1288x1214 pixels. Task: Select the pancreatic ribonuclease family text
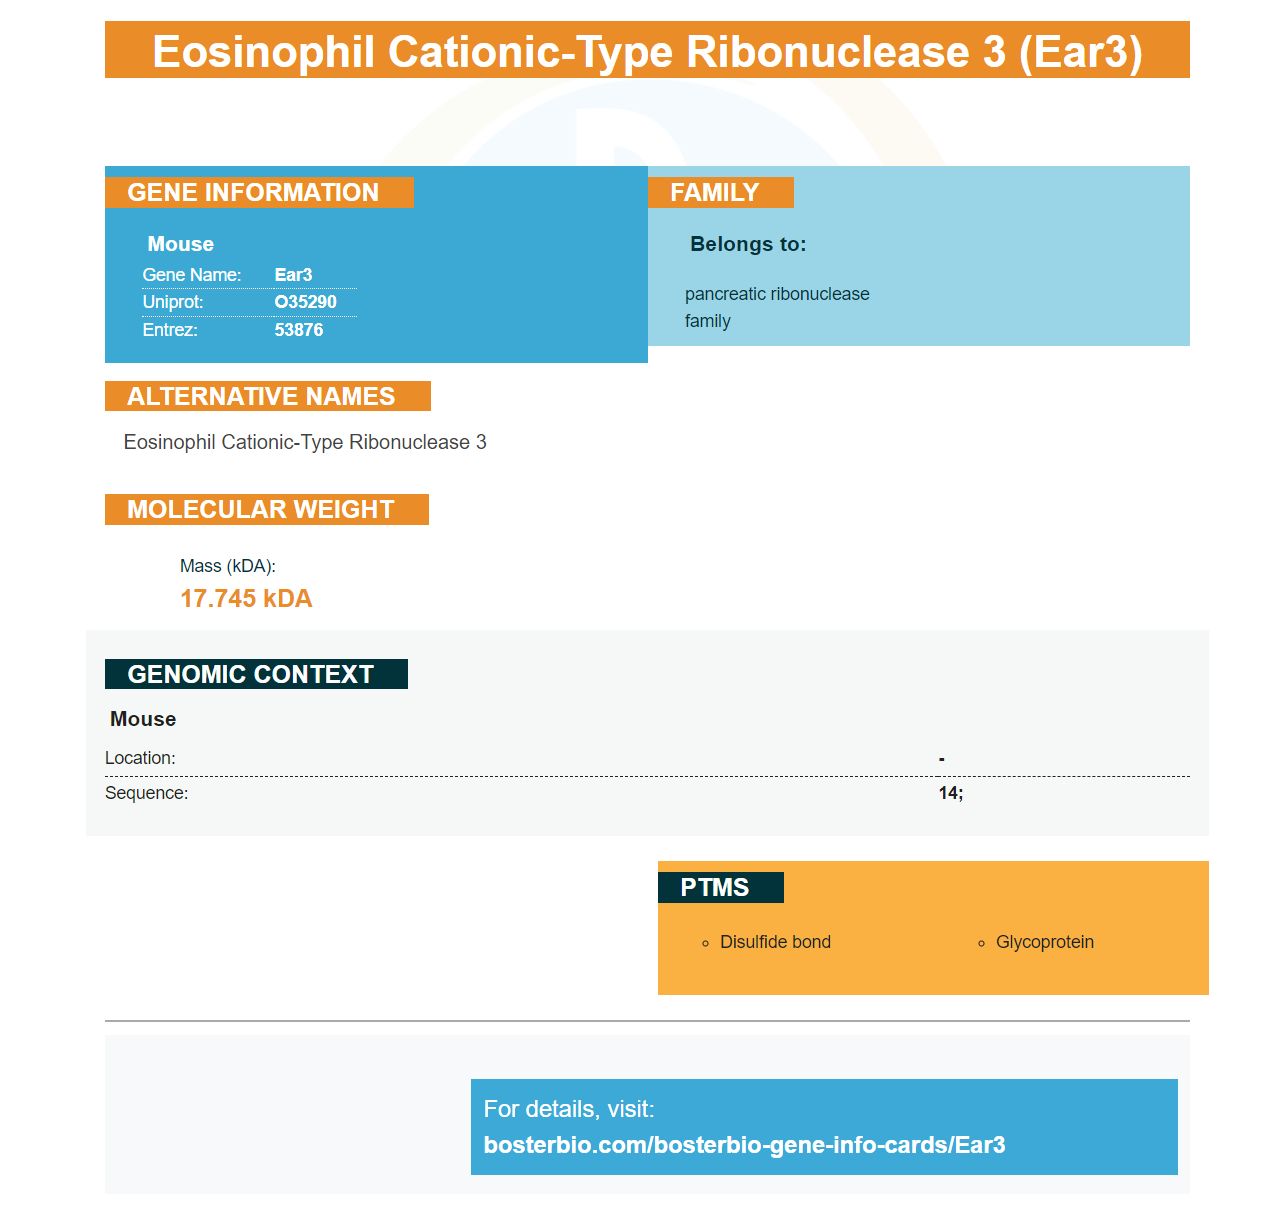(777, 307)
